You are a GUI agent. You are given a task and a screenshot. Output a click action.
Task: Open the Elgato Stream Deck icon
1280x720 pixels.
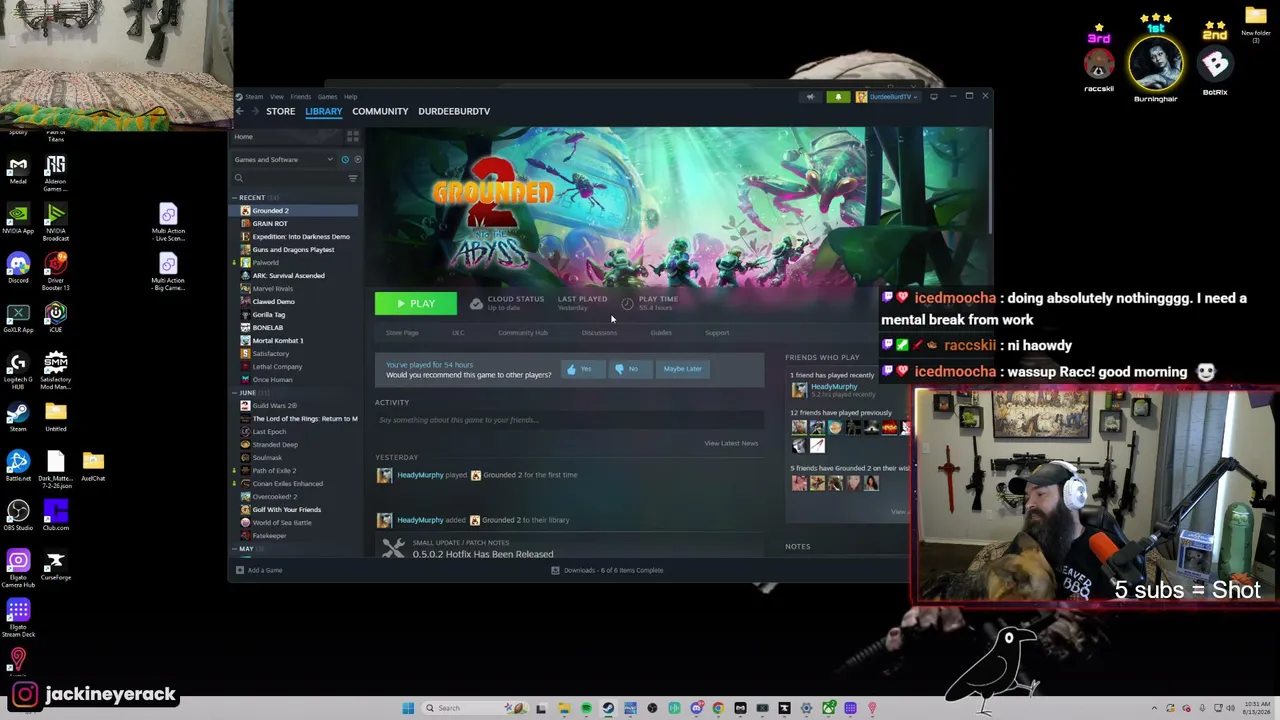coord(18,617)
